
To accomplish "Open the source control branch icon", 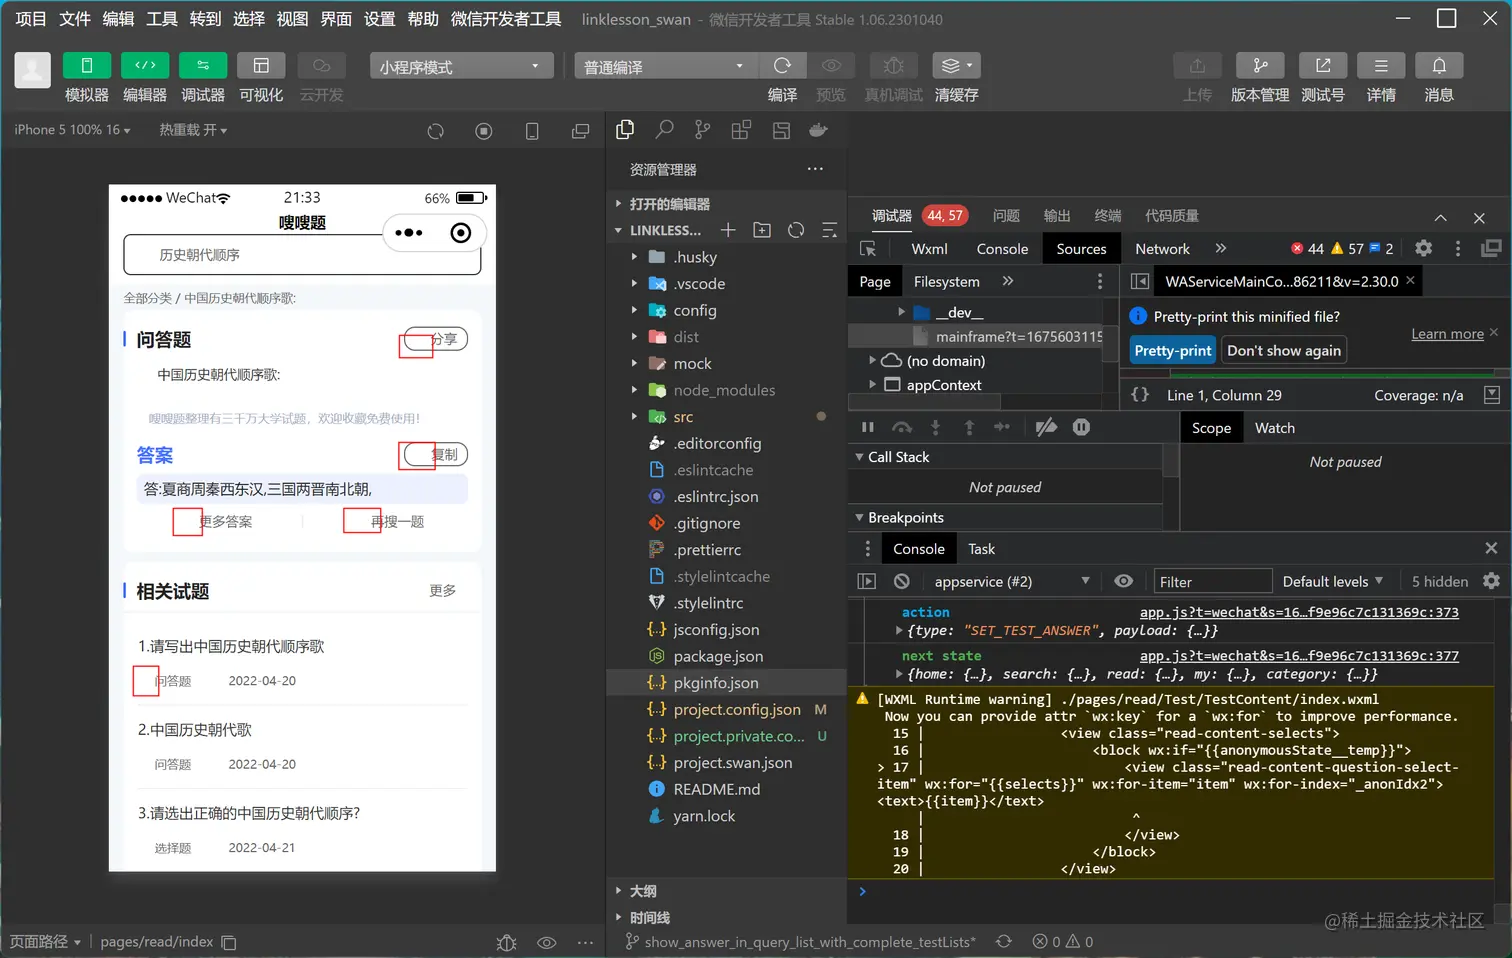I will point(703,129).
